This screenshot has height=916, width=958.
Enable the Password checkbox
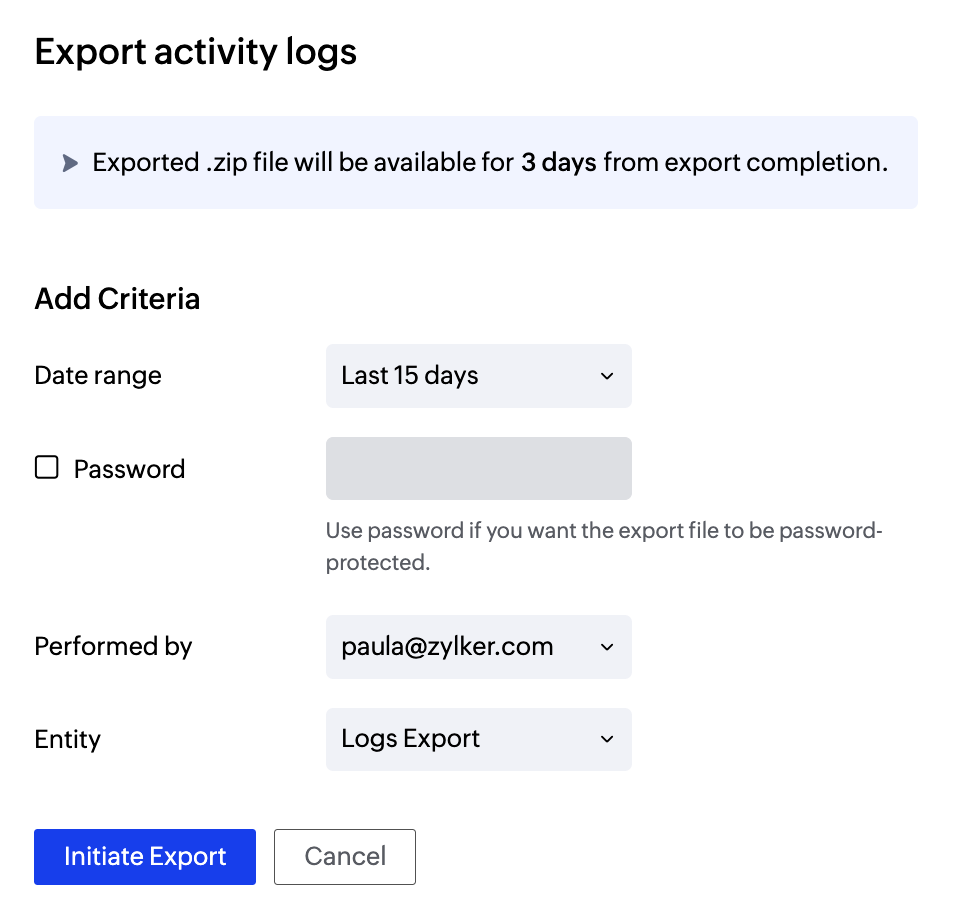point(47,468)
